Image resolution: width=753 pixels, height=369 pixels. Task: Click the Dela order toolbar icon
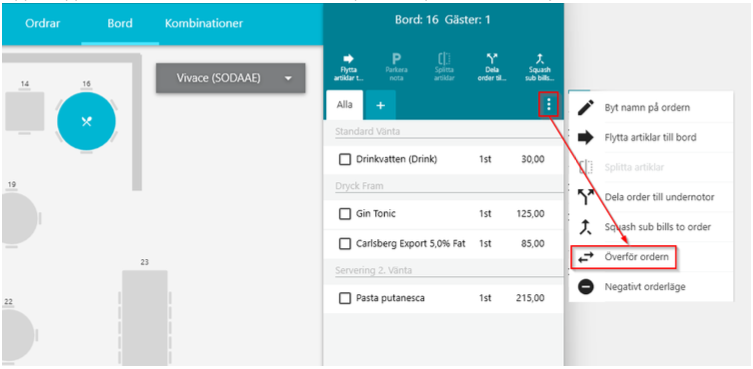[x=492, y=59]
